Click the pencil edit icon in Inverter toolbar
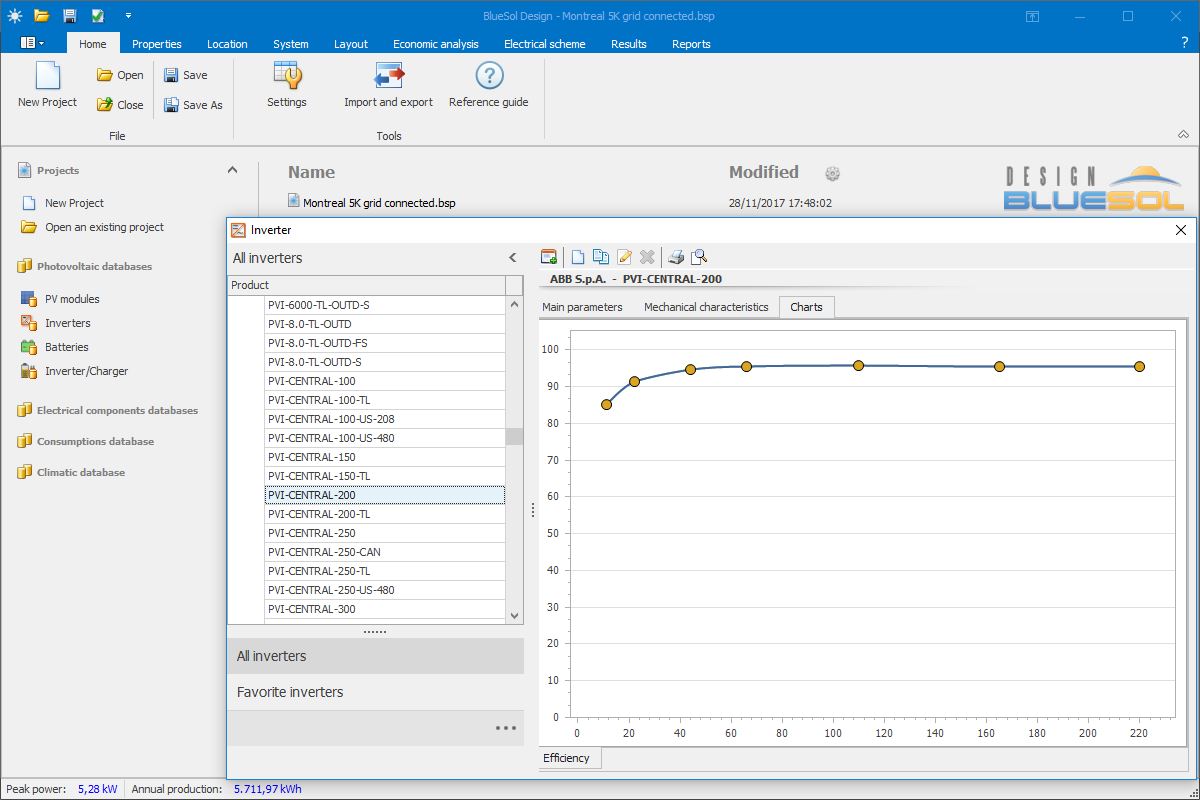Viewport: 1200px width, 800px height. [625, 257]
